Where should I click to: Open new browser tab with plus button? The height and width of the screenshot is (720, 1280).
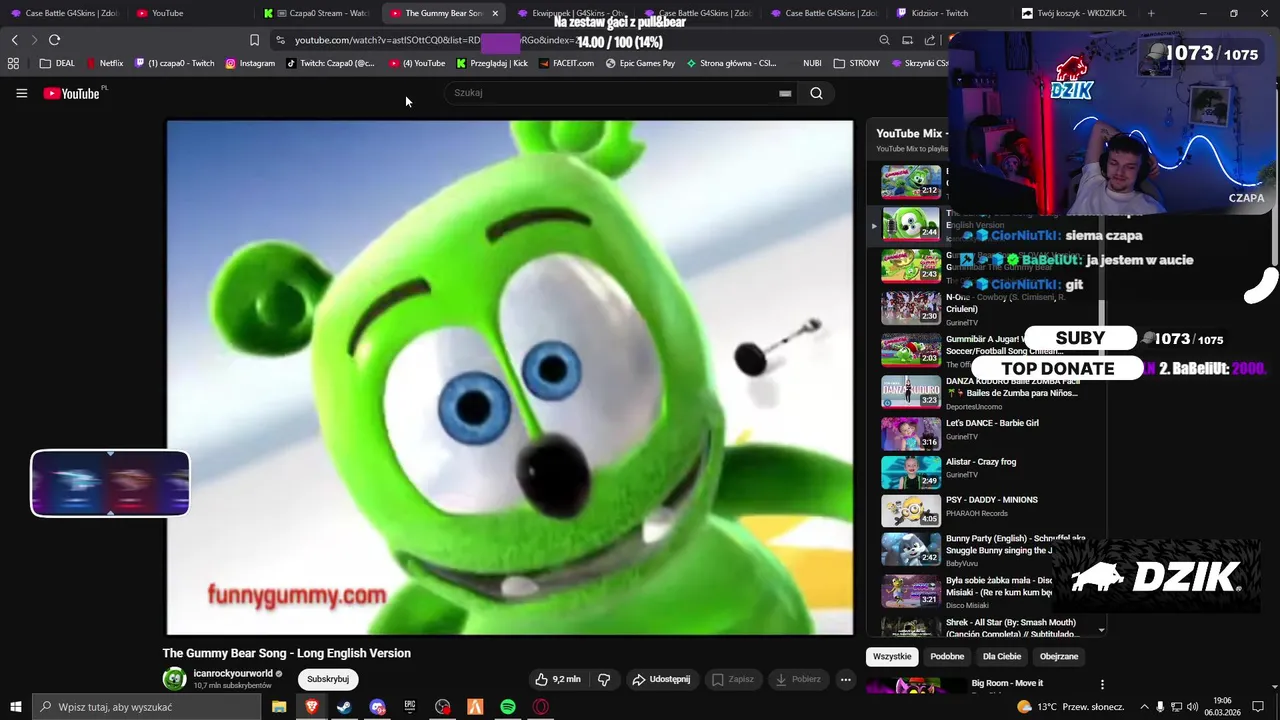(x=1151, y=13)
